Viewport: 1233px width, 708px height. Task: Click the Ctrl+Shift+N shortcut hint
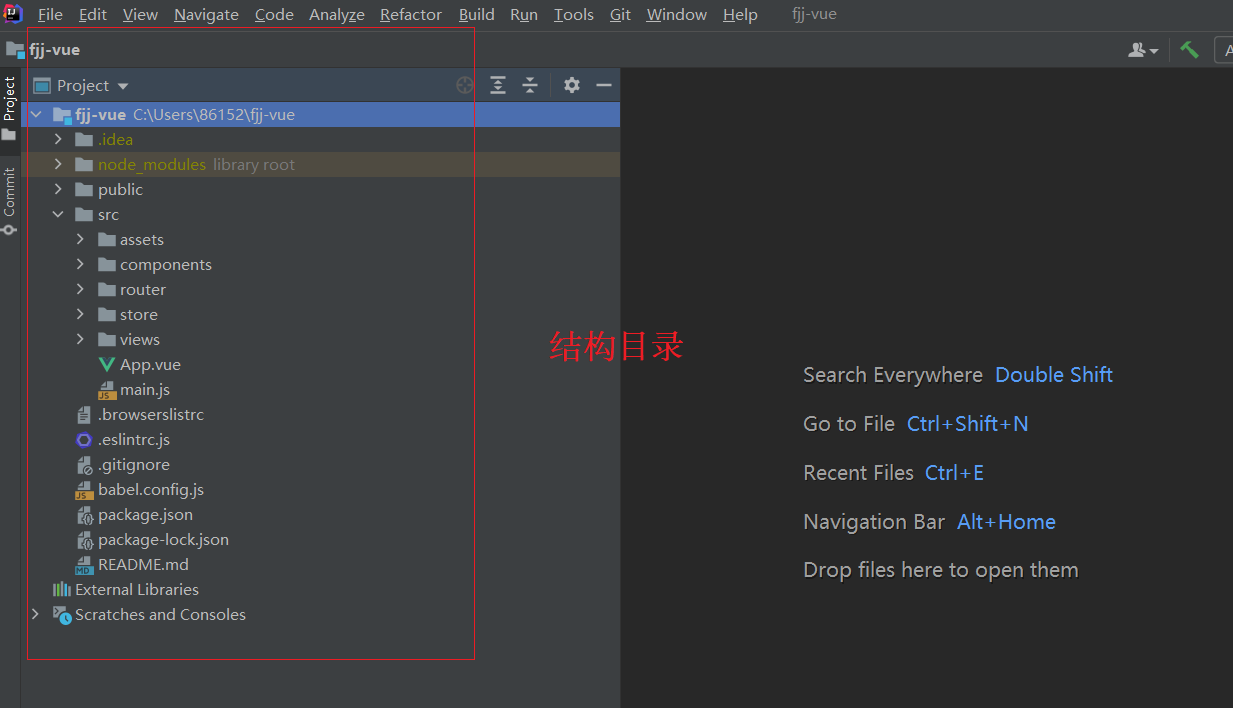click(967, 424)
